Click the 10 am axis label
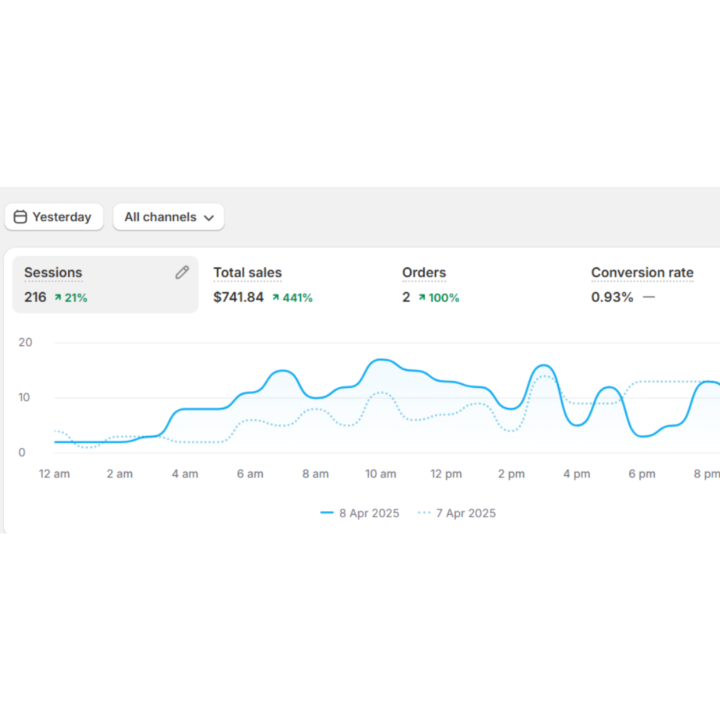Screen dimensions: 720x720 [x=381, y=474]
